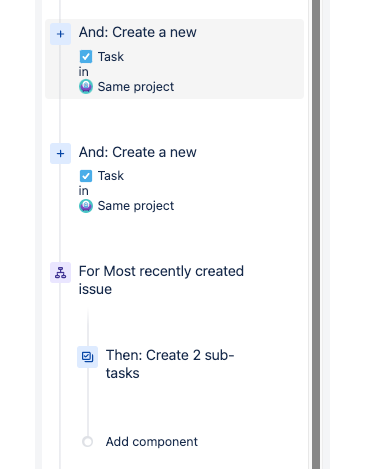Click the plus icon of second Create action

(60, 153)
